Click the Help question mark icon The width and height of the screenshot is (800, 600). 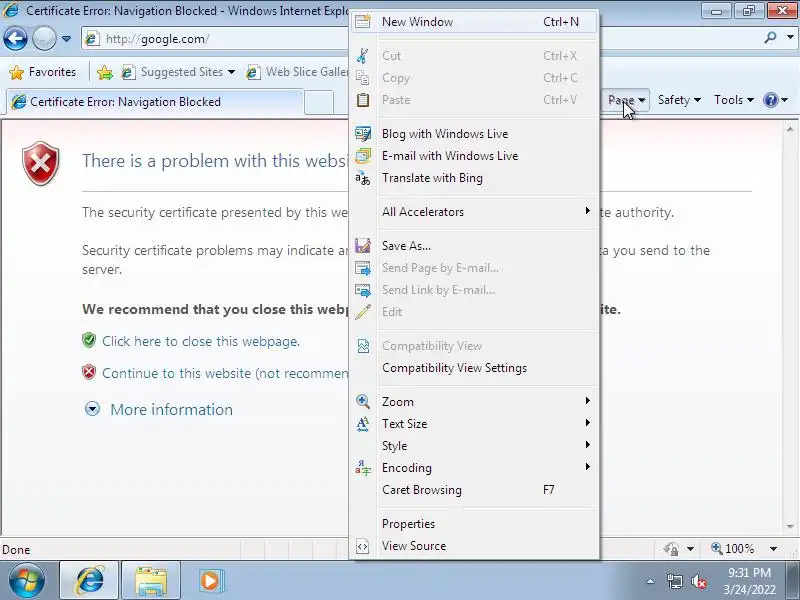(x=770, y=100)
